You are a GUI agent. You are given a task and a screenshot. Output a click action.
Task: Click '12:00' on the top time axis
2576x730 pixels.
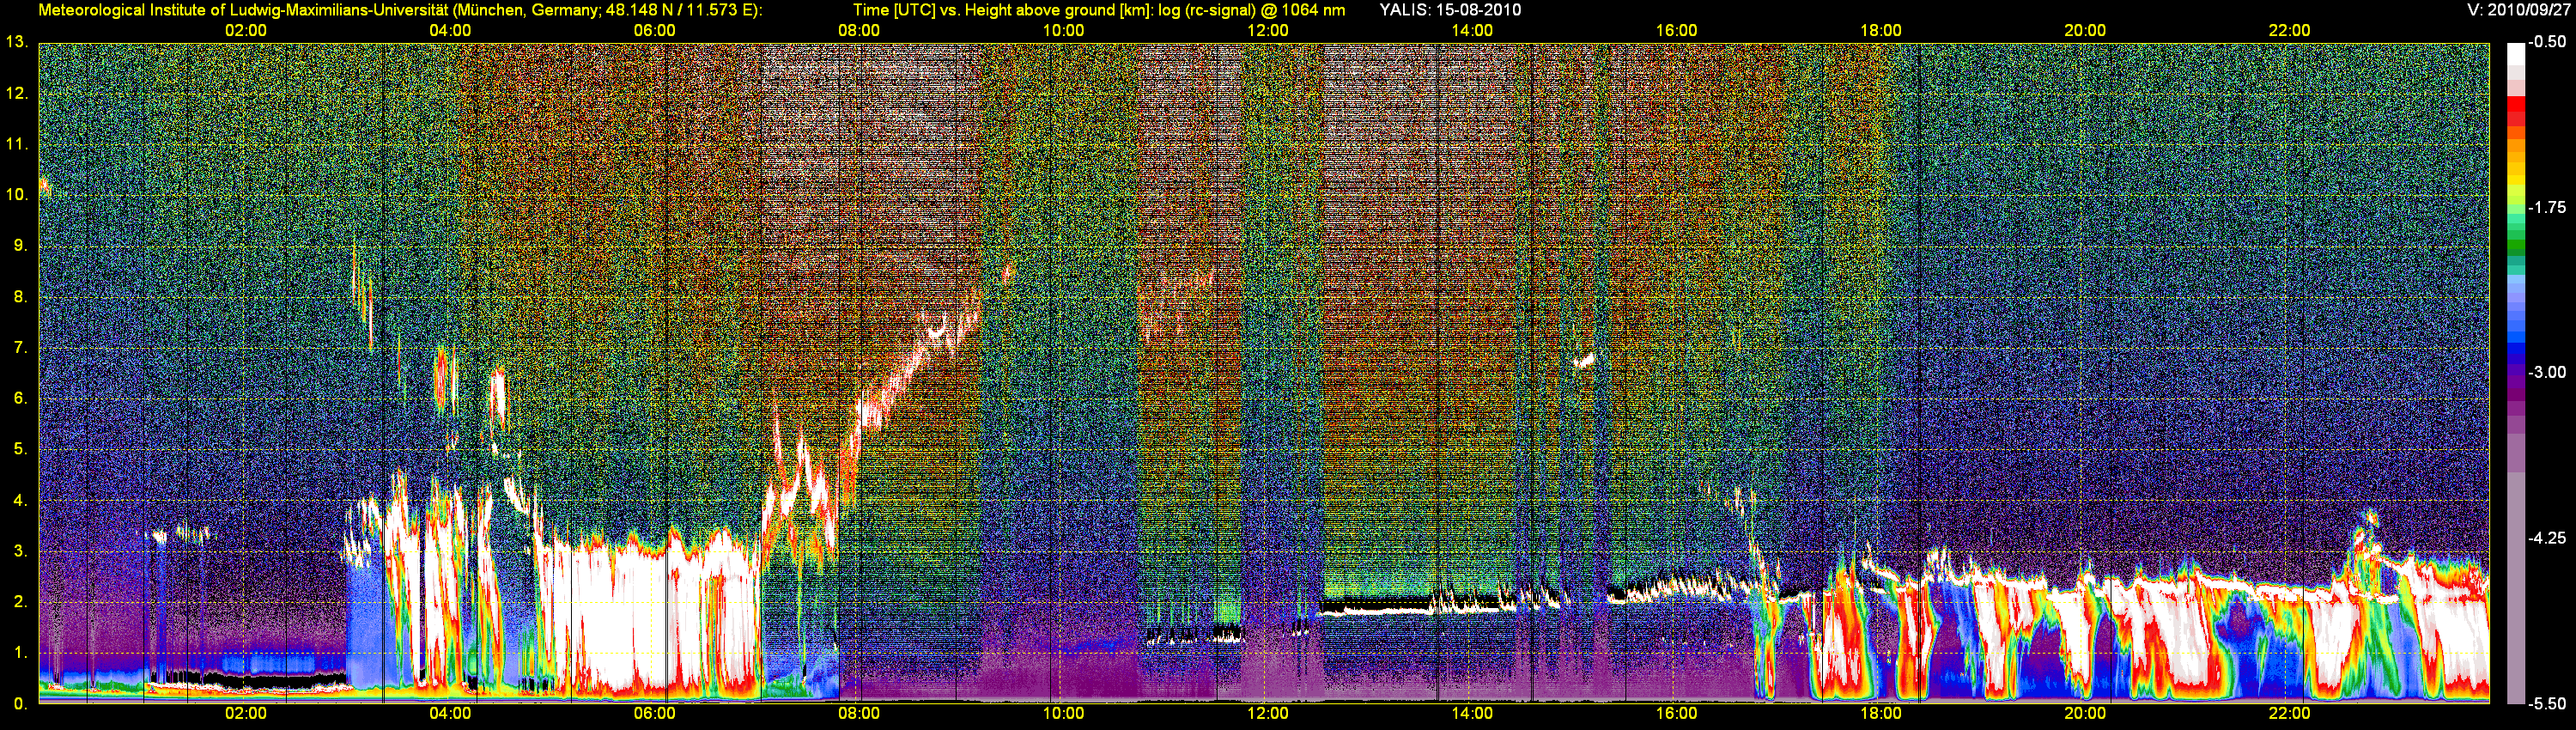point(1267,31)
